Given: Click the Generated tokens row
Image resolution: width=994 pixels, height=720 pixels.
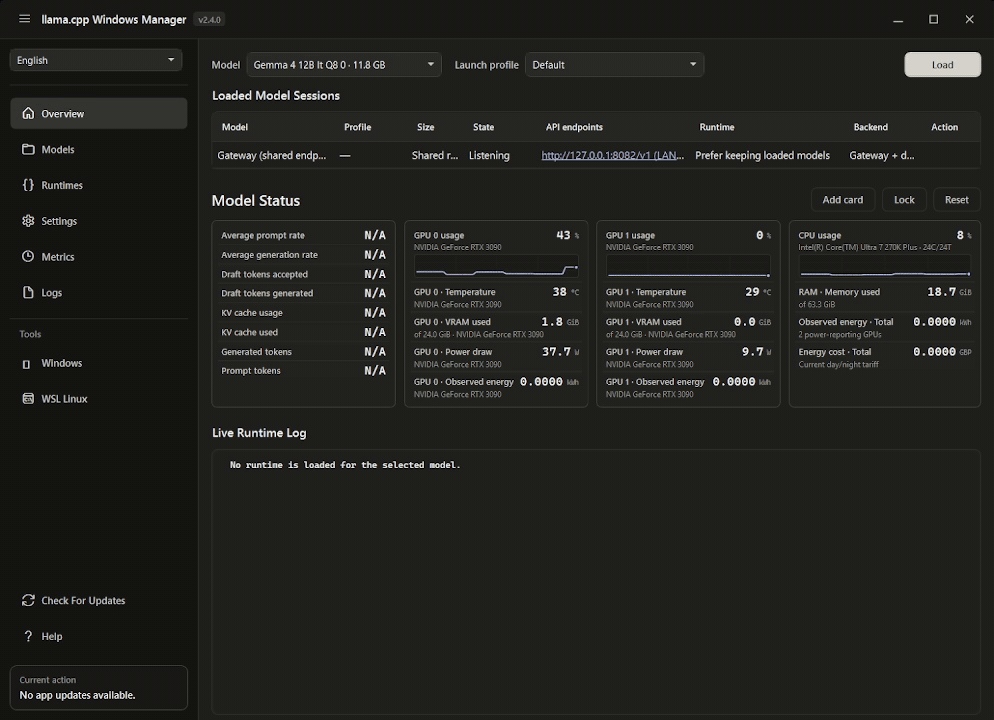Looking at the screenshot, I should pyautogui.click(x=303, y=352).
